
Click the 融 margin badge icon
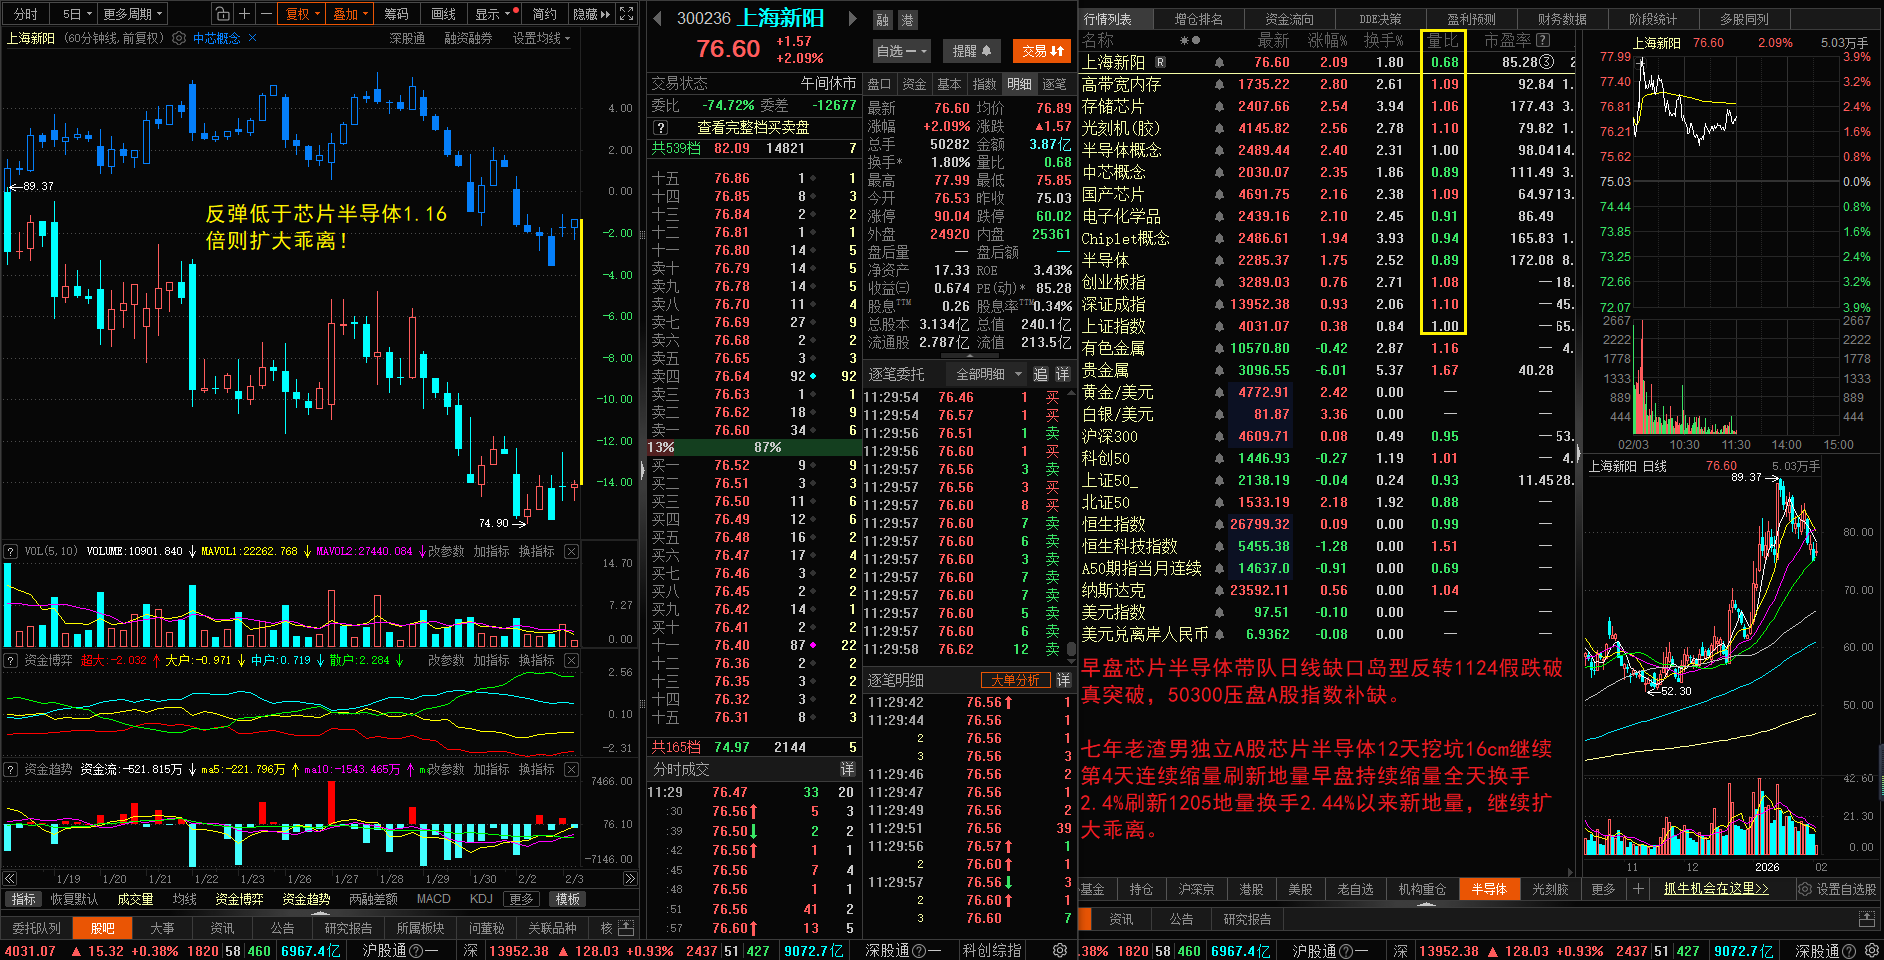coord(882,20)
